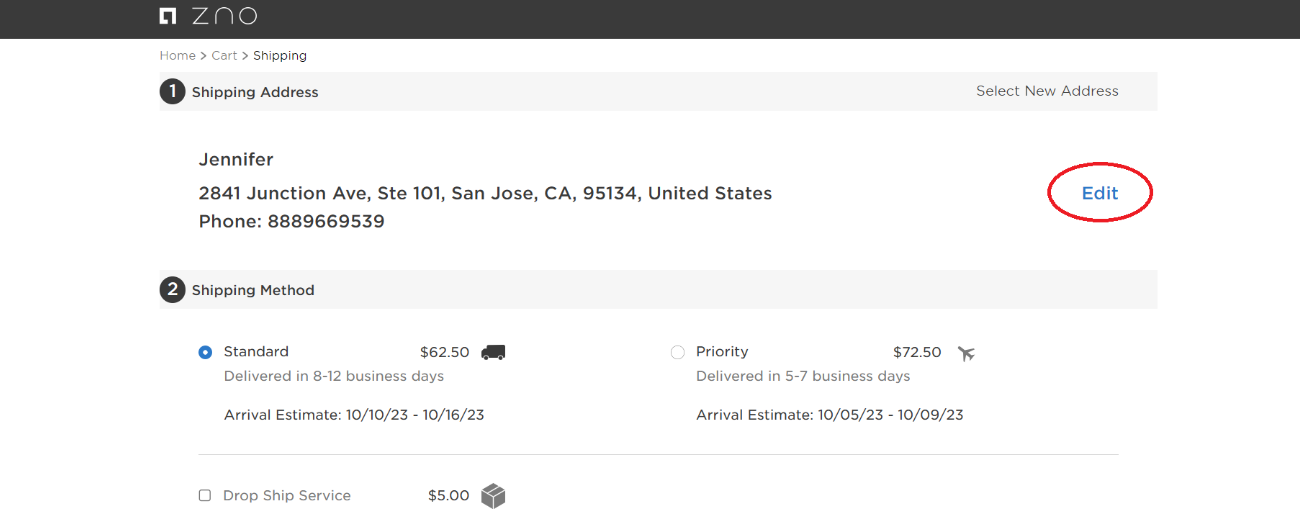Select the Standard shipping radio button
1300x523 pixels.
[x=205, y=352]
